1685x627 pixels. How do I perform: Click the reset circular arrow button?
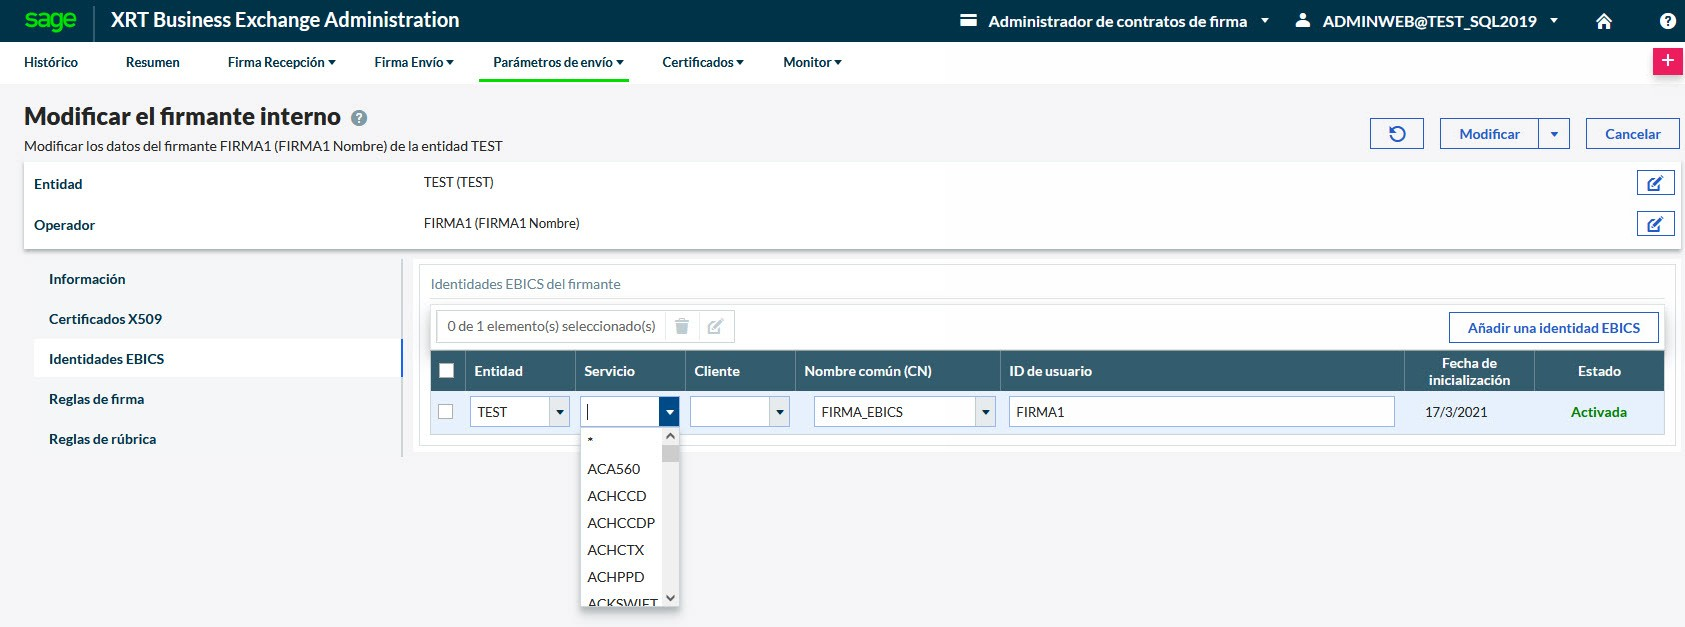1397,134
